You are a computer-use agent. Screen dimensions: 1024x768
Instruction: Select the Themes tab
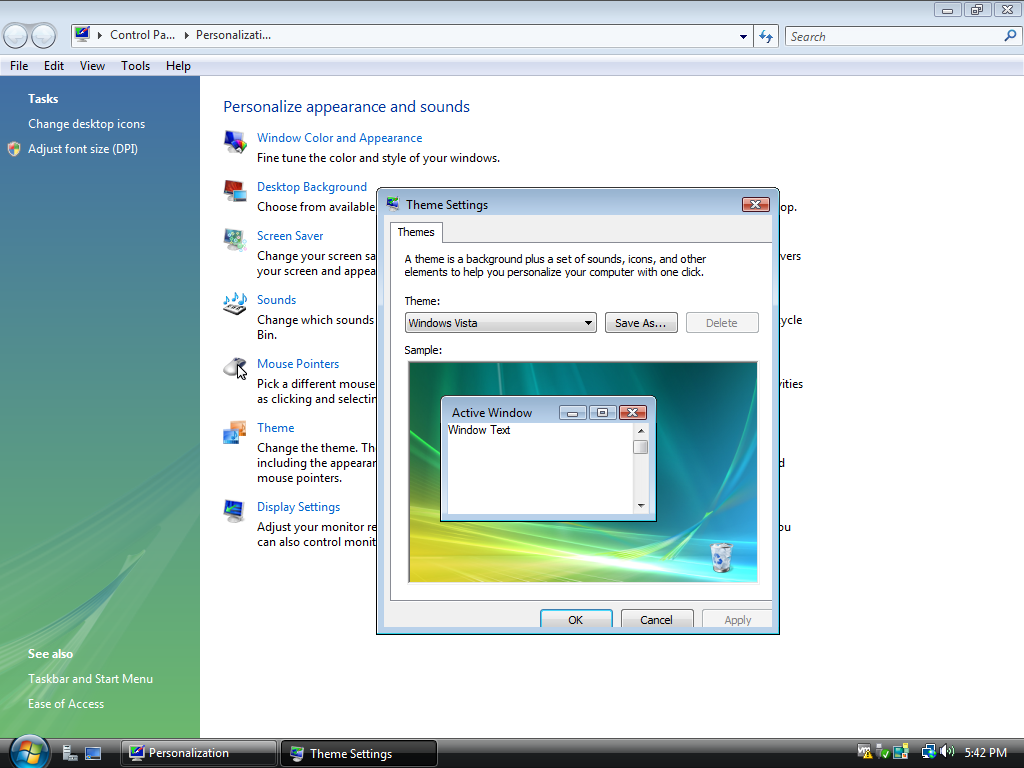(x=416, y=232)
